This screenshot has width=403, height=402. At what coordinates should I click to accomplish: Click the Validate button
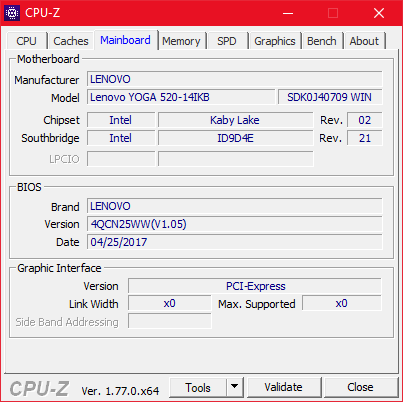click(x=283, y=387)
